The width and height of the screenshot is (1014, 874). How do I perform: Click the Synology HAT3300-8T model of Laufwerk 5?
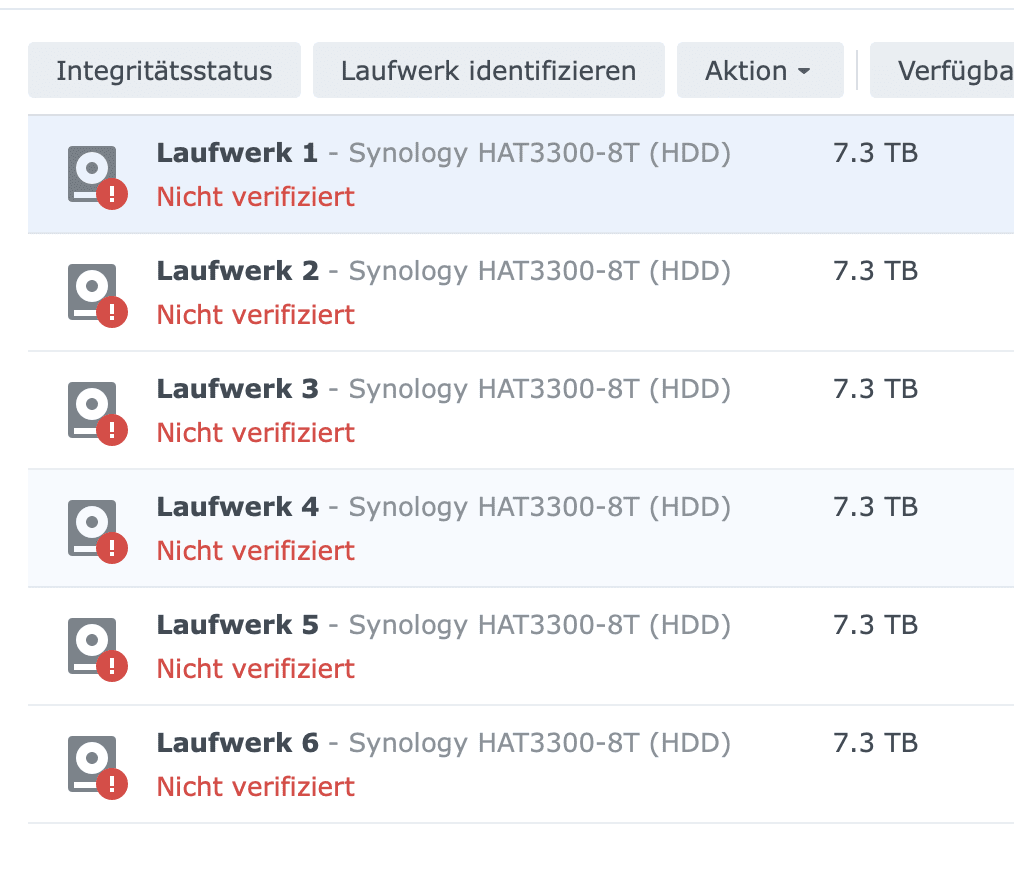[x=538, y=625]
